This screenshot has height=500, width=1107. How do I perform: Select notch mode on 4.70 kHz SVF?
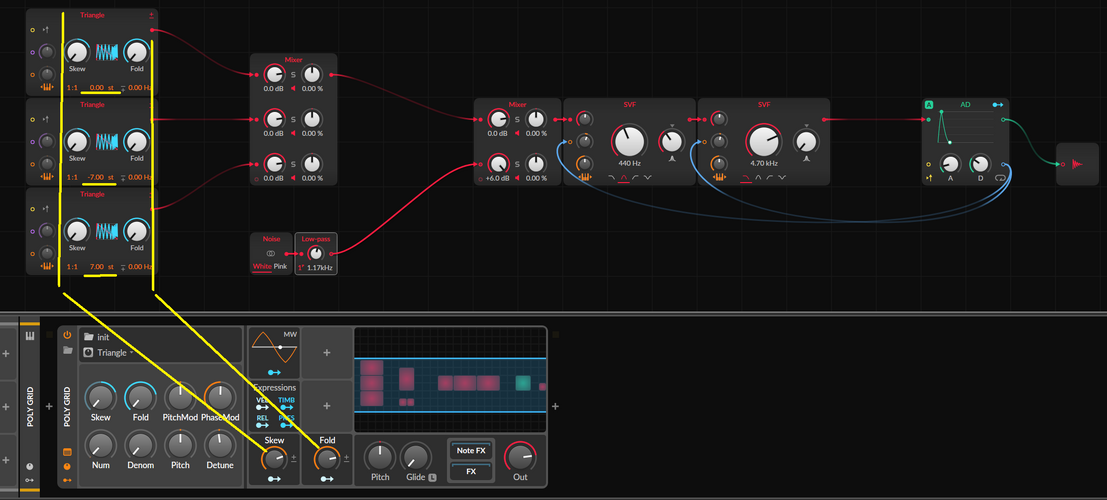(782, 177)
